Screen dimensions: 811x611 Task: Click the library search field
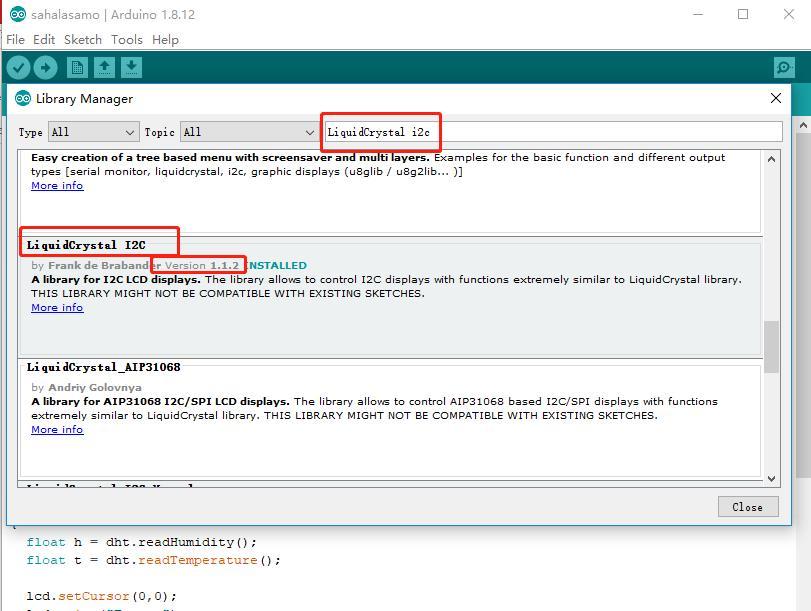(553, 132)
